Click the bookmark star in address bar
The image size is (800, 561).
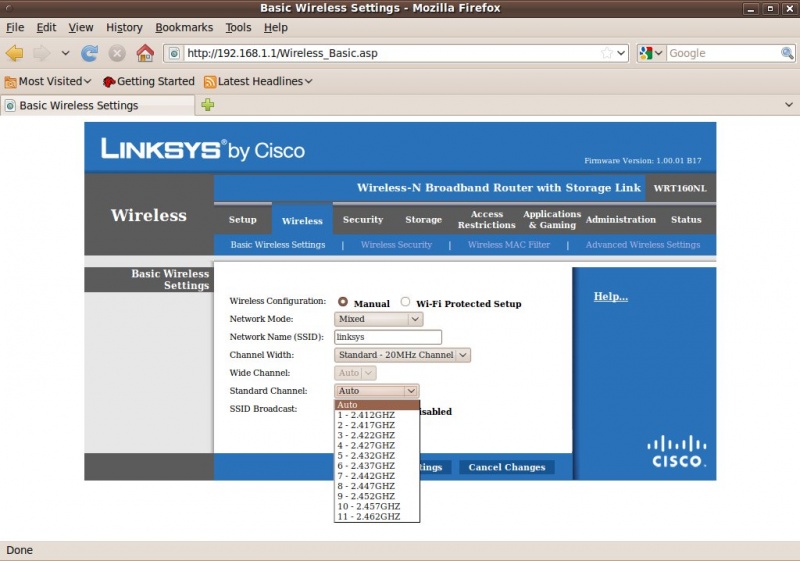(x=606, y=53)
